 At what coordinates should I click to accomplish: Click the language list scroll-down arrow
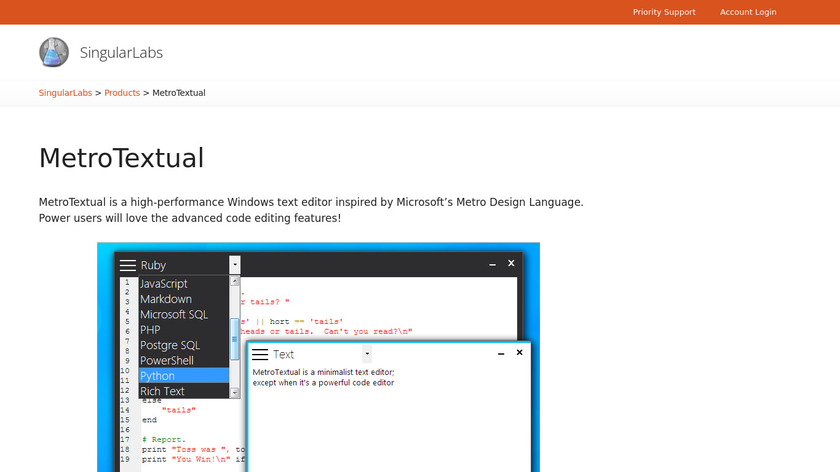pos(235,391)
